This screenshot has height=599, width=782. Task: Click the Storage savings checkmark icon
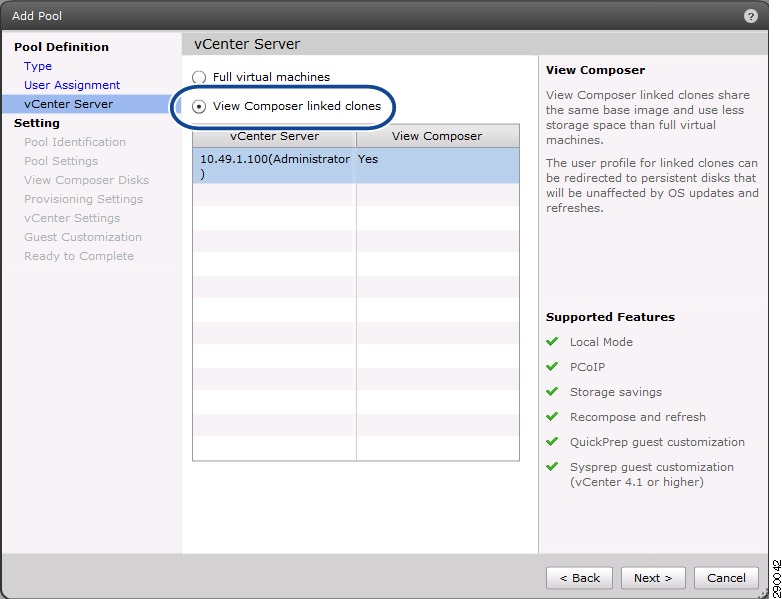point(552,392)
